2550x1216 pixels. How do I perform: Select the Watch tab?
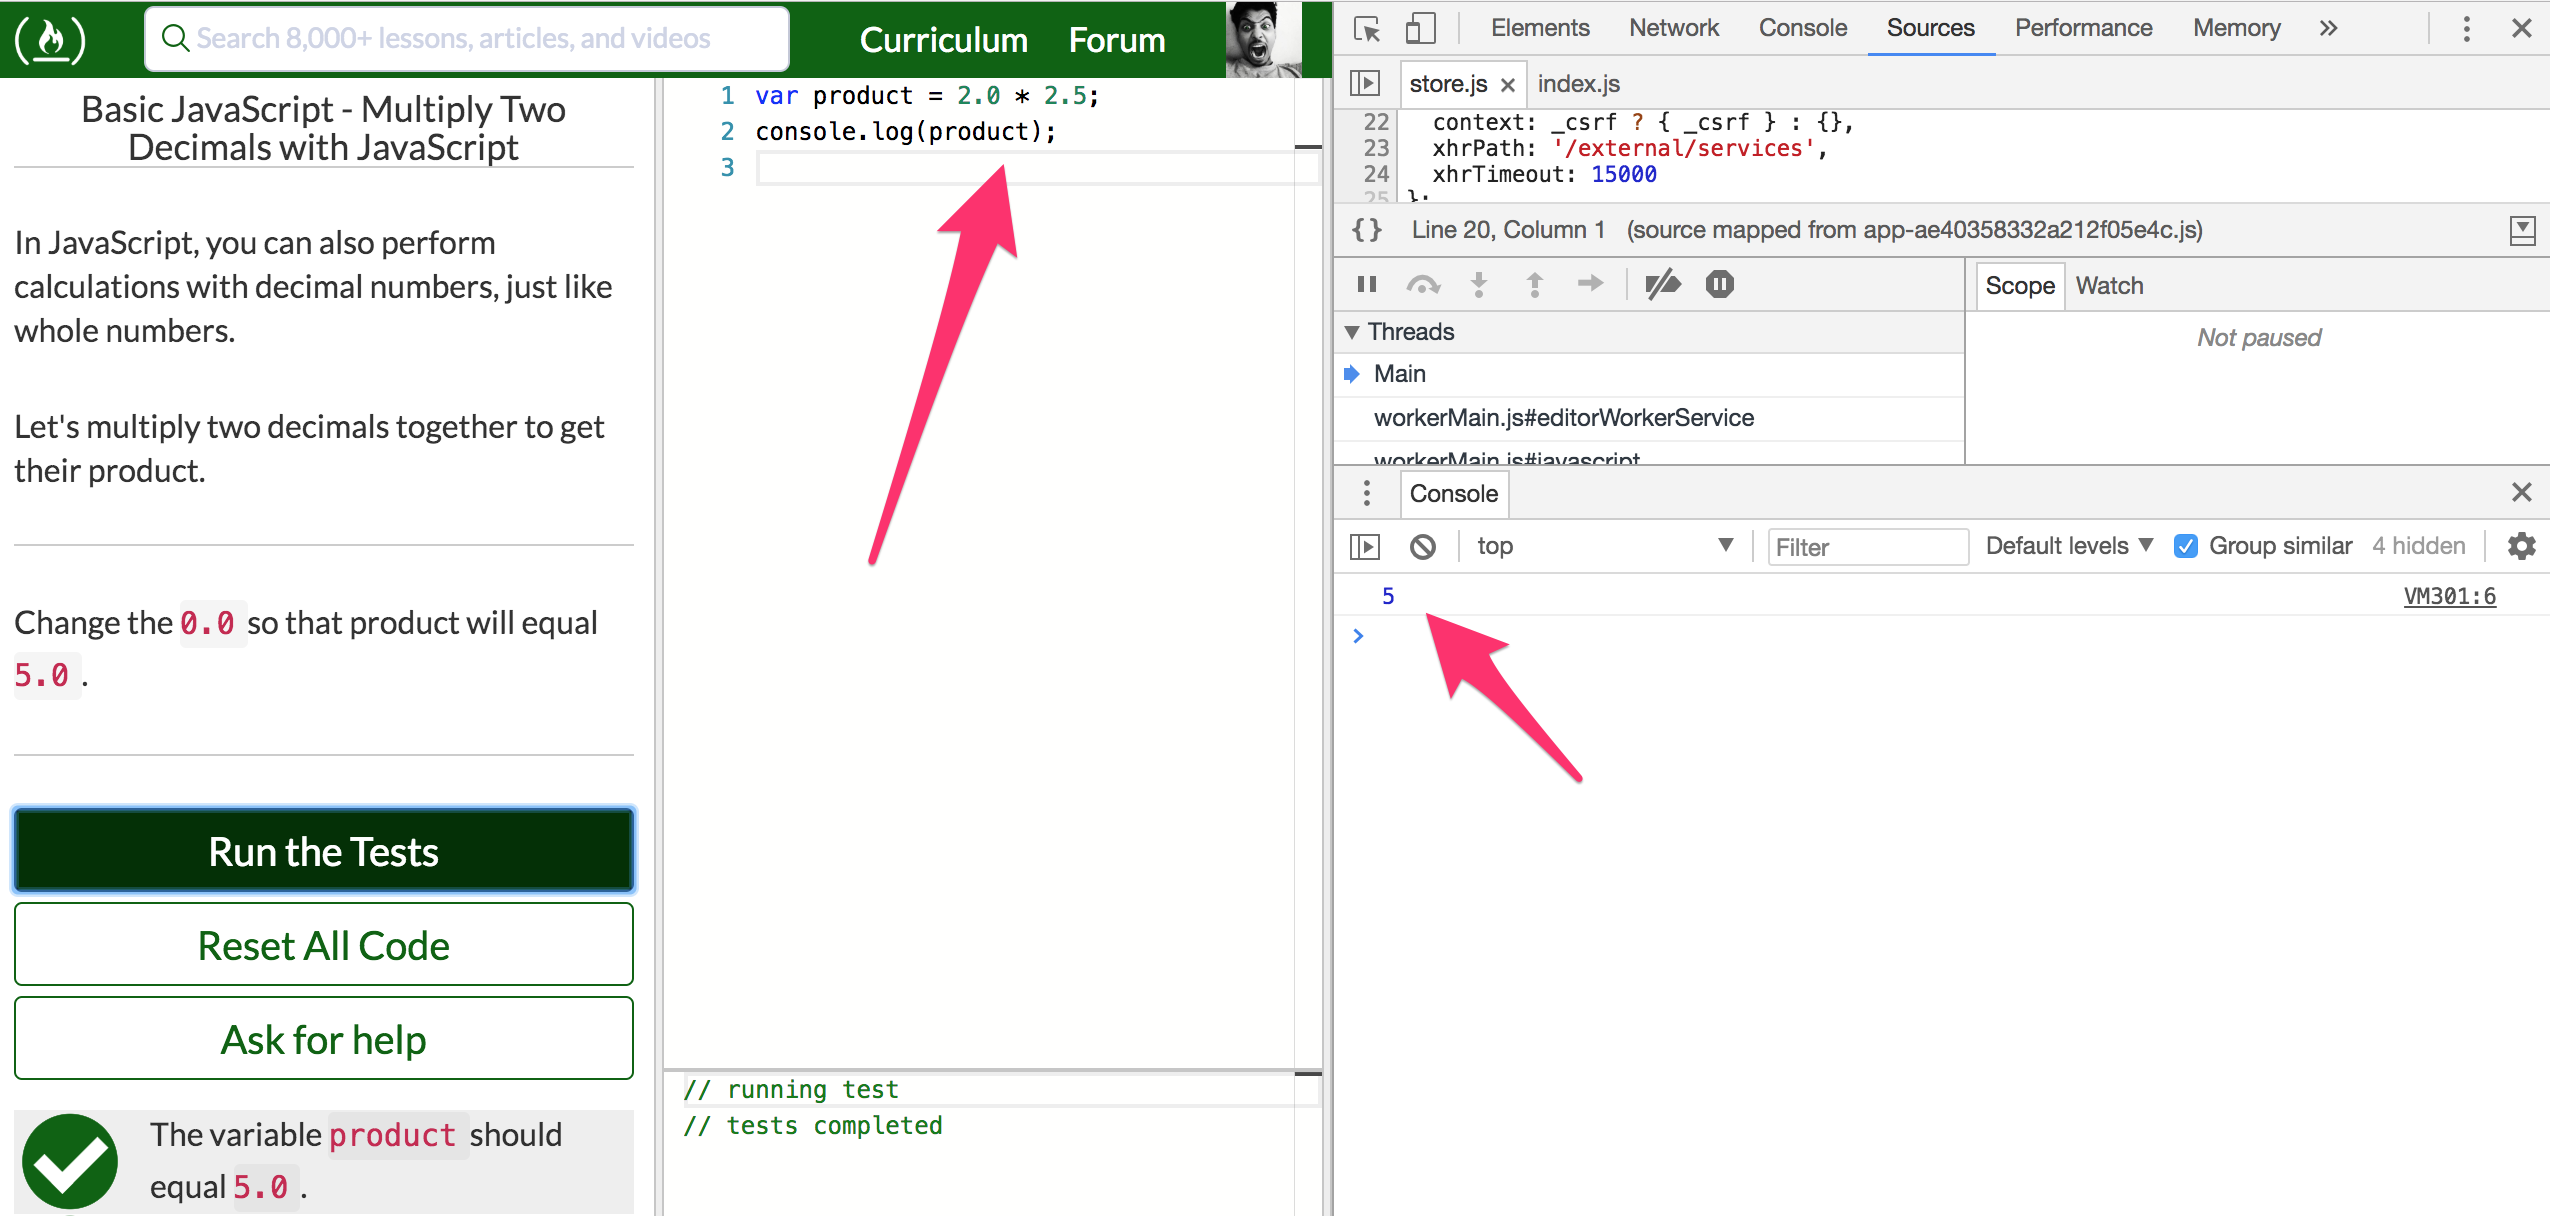click(2108, 286)
